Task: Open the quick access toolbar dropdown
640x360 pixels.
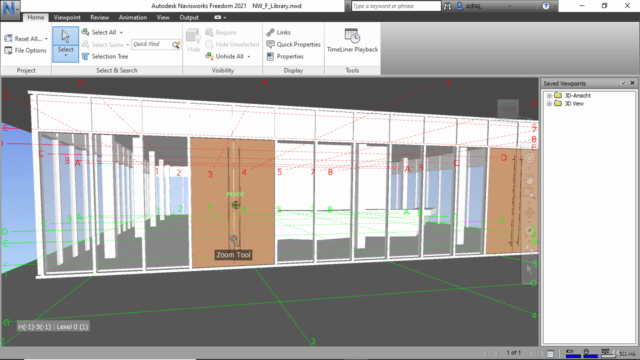Action: pyautogui.click(x=225, y=18)
